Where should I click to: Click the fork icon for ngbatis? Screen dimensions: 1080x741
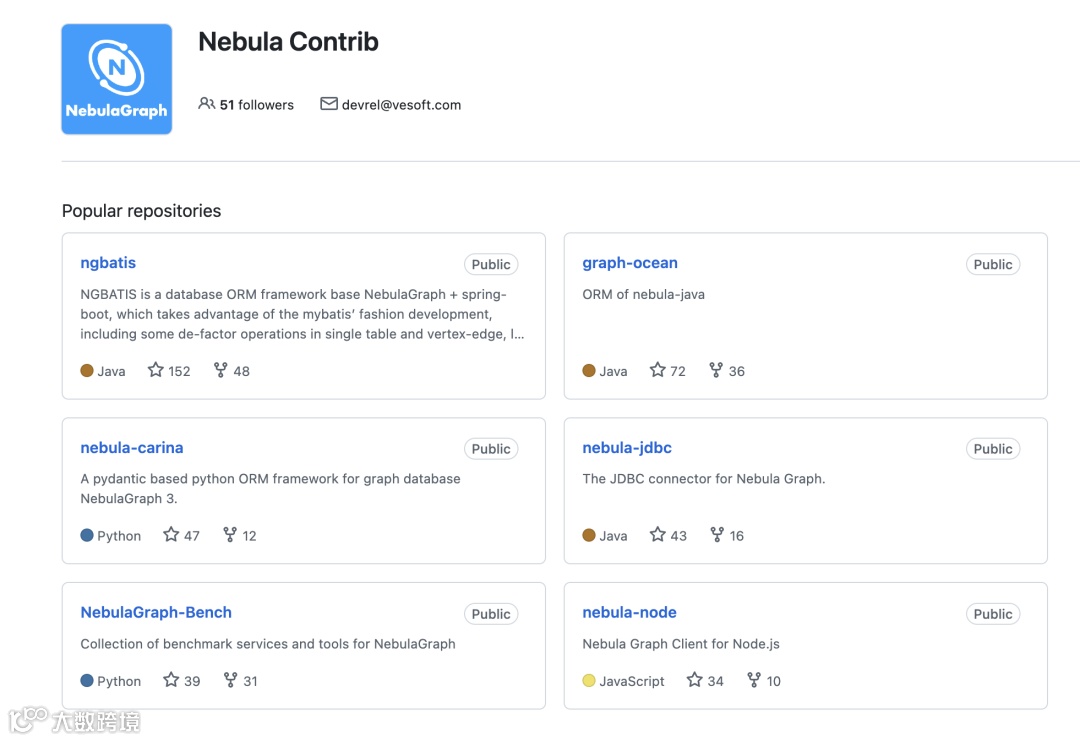click(x=221, y=370)
